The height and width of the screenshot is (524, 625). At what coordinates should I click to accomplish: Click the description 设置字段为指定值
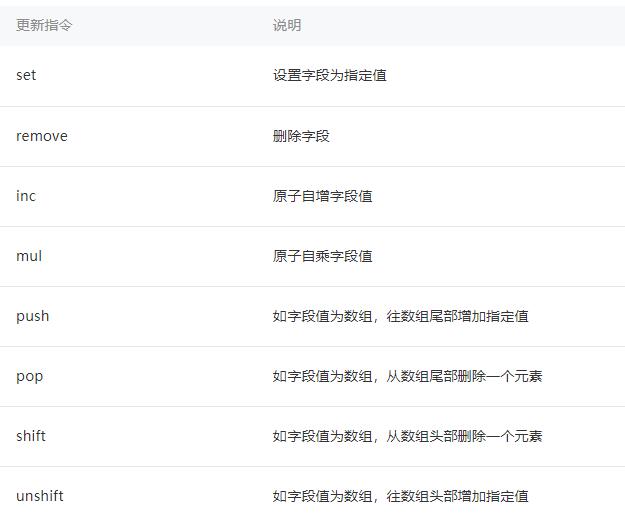329,75
